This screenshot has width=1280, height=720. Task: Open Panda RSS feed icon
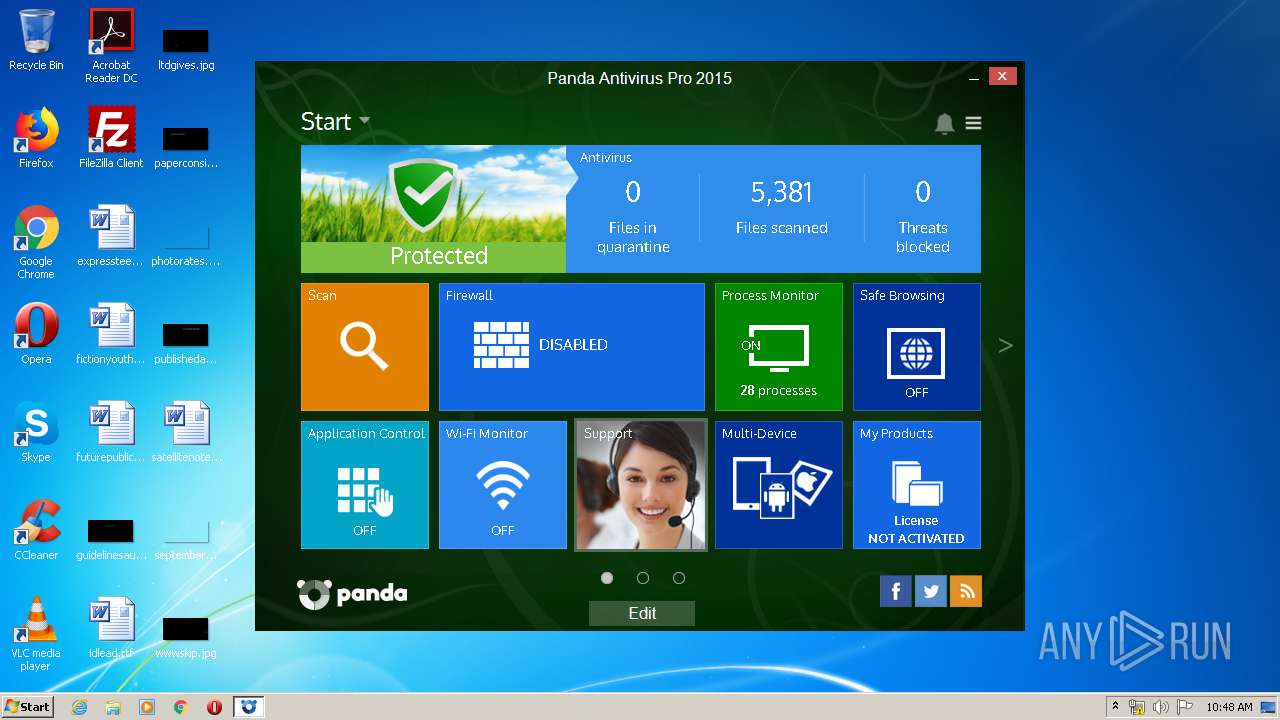[x=966, y=591]
